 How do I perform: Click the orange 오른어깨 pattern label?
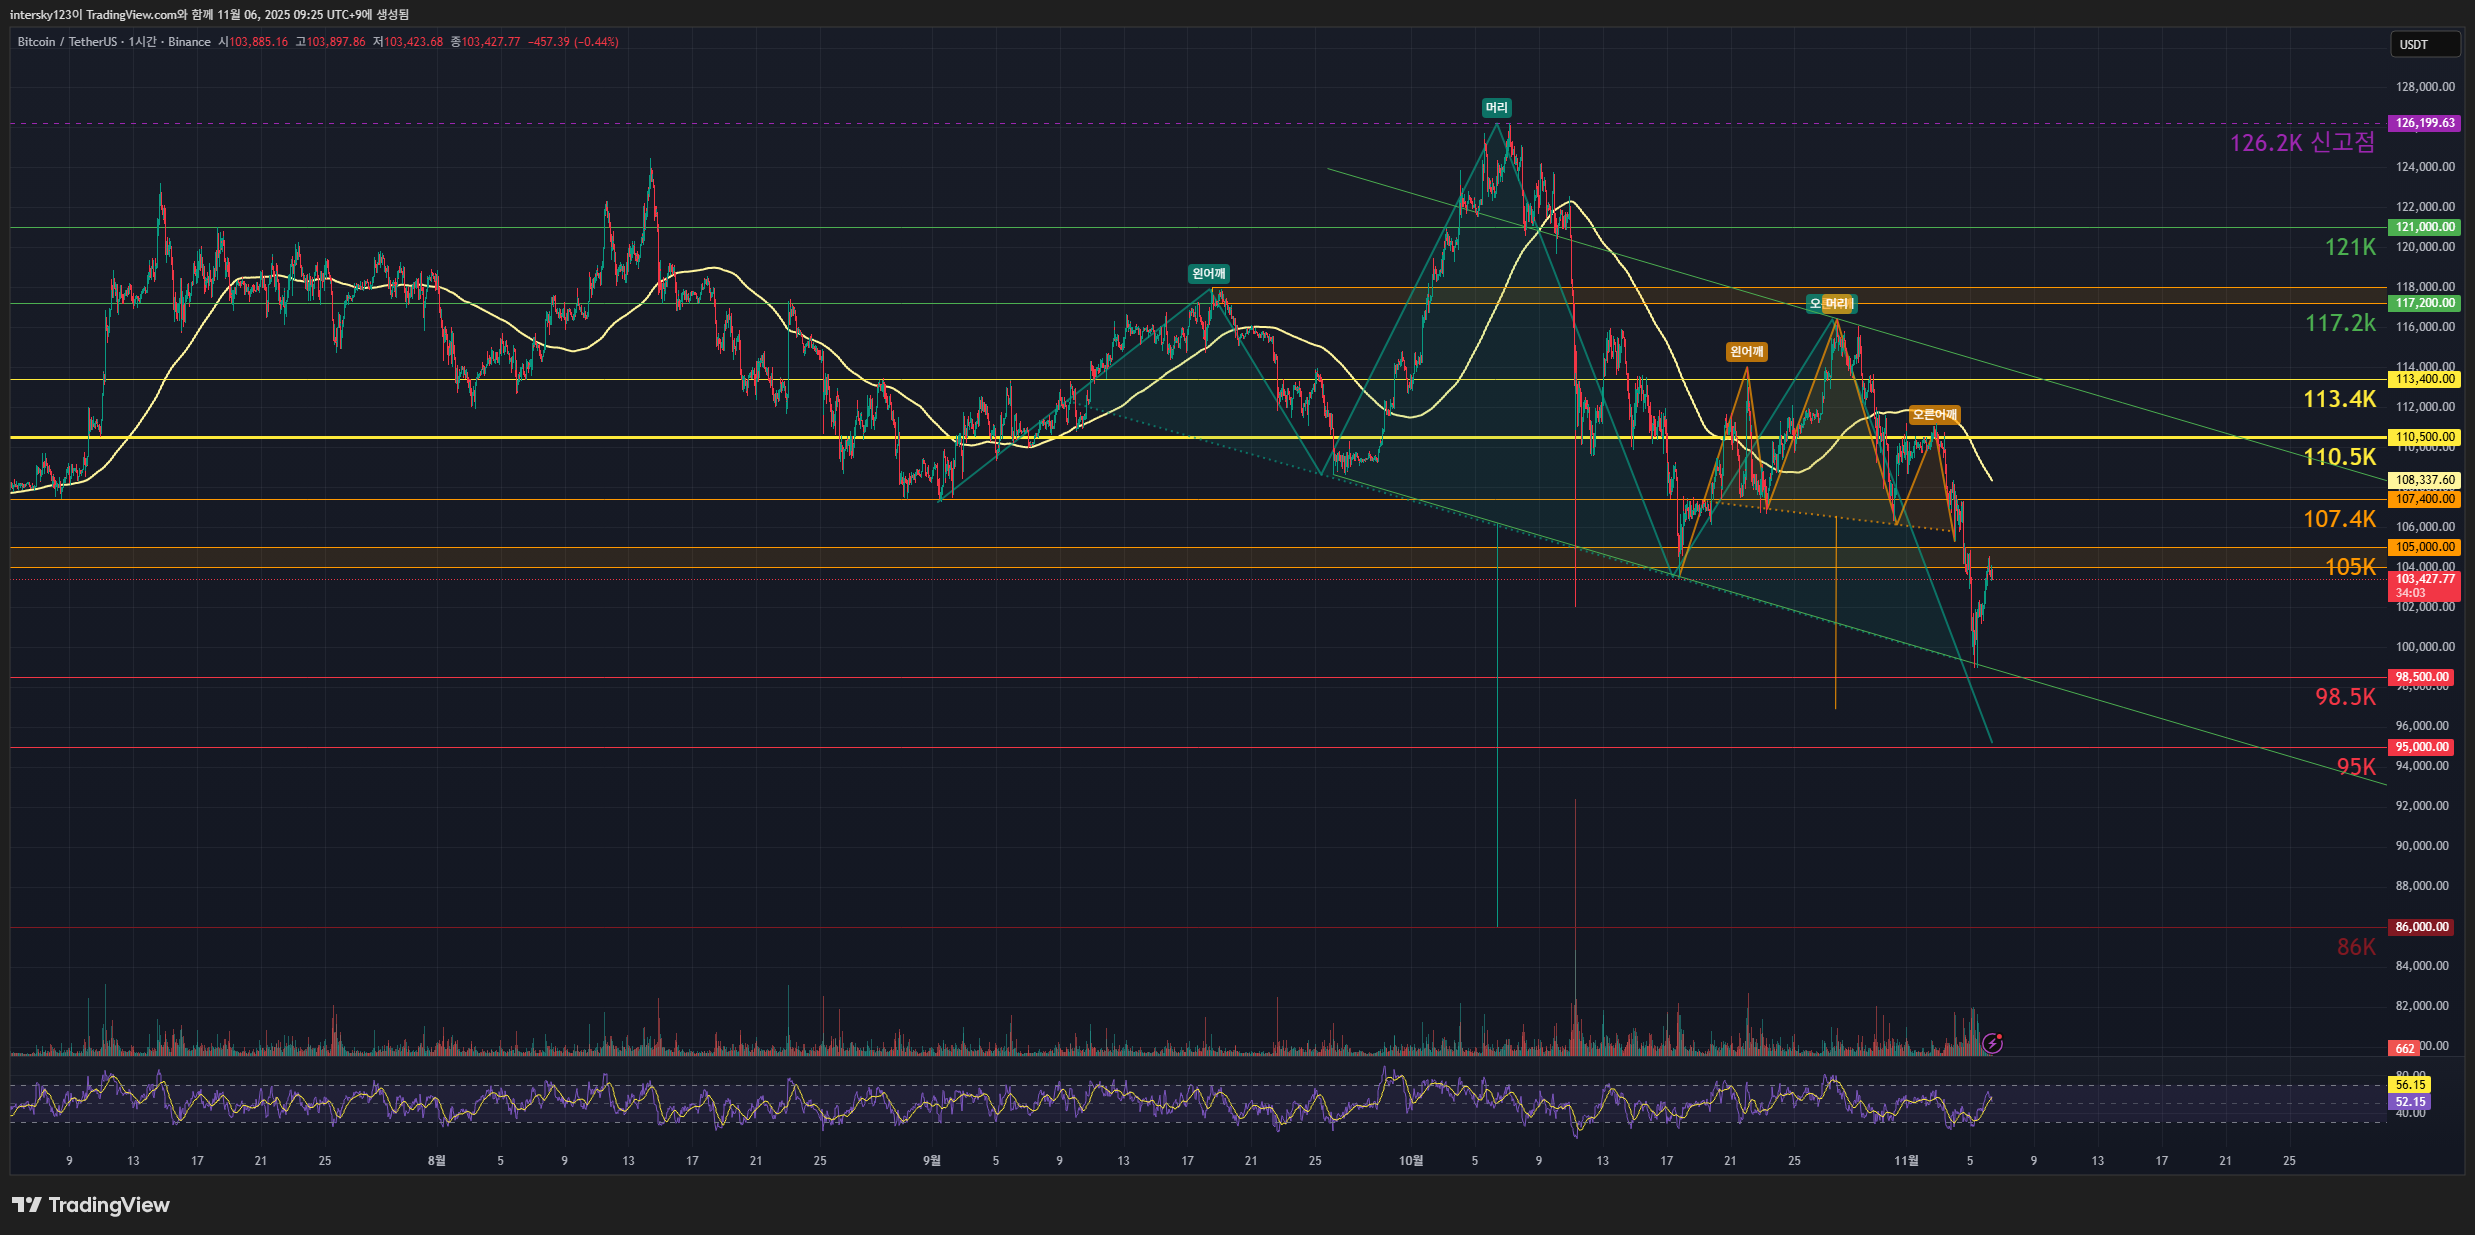(x=1934, y=415)
